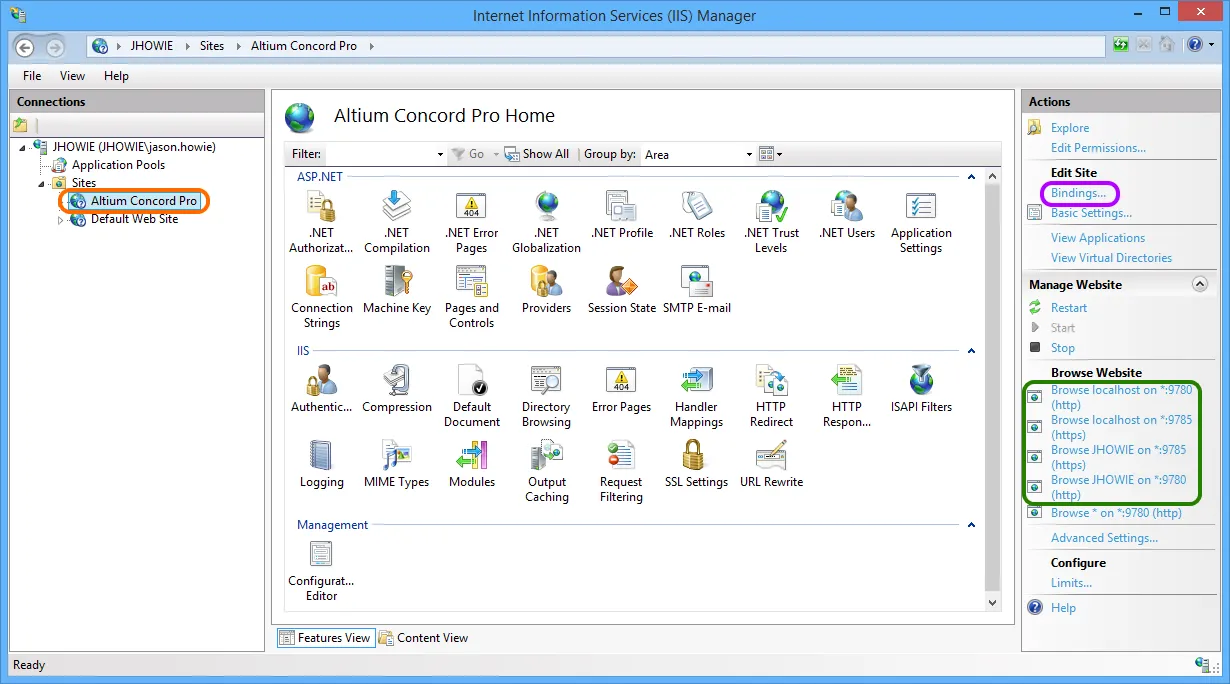This screenshot has height=684, width=1230.
Task: Click the Back navigation button
Action: pos(25,47)
